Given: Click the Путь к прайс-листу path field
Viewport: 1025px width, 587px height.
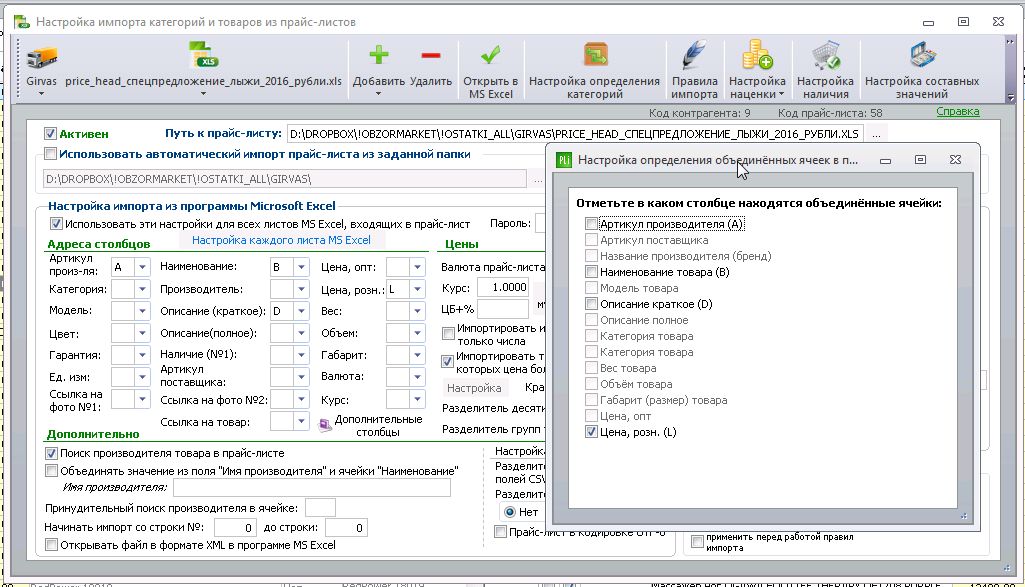Looking at the screenshot, I should click(575, 134).
